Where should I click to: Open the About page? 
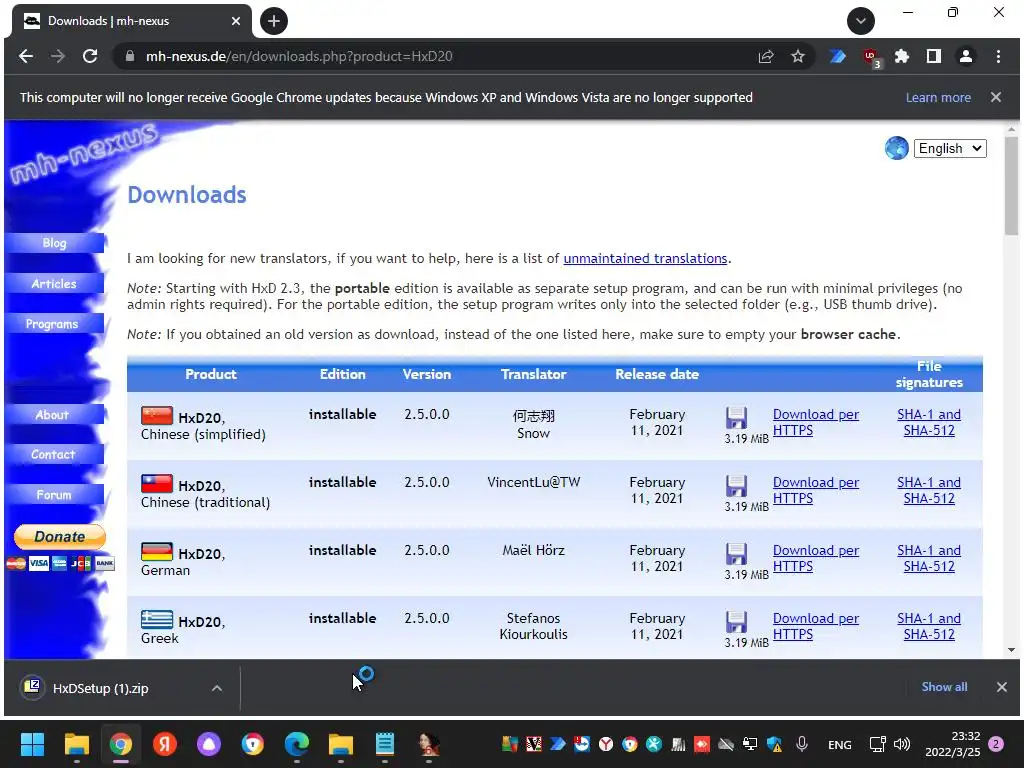[x=54, y=414]
